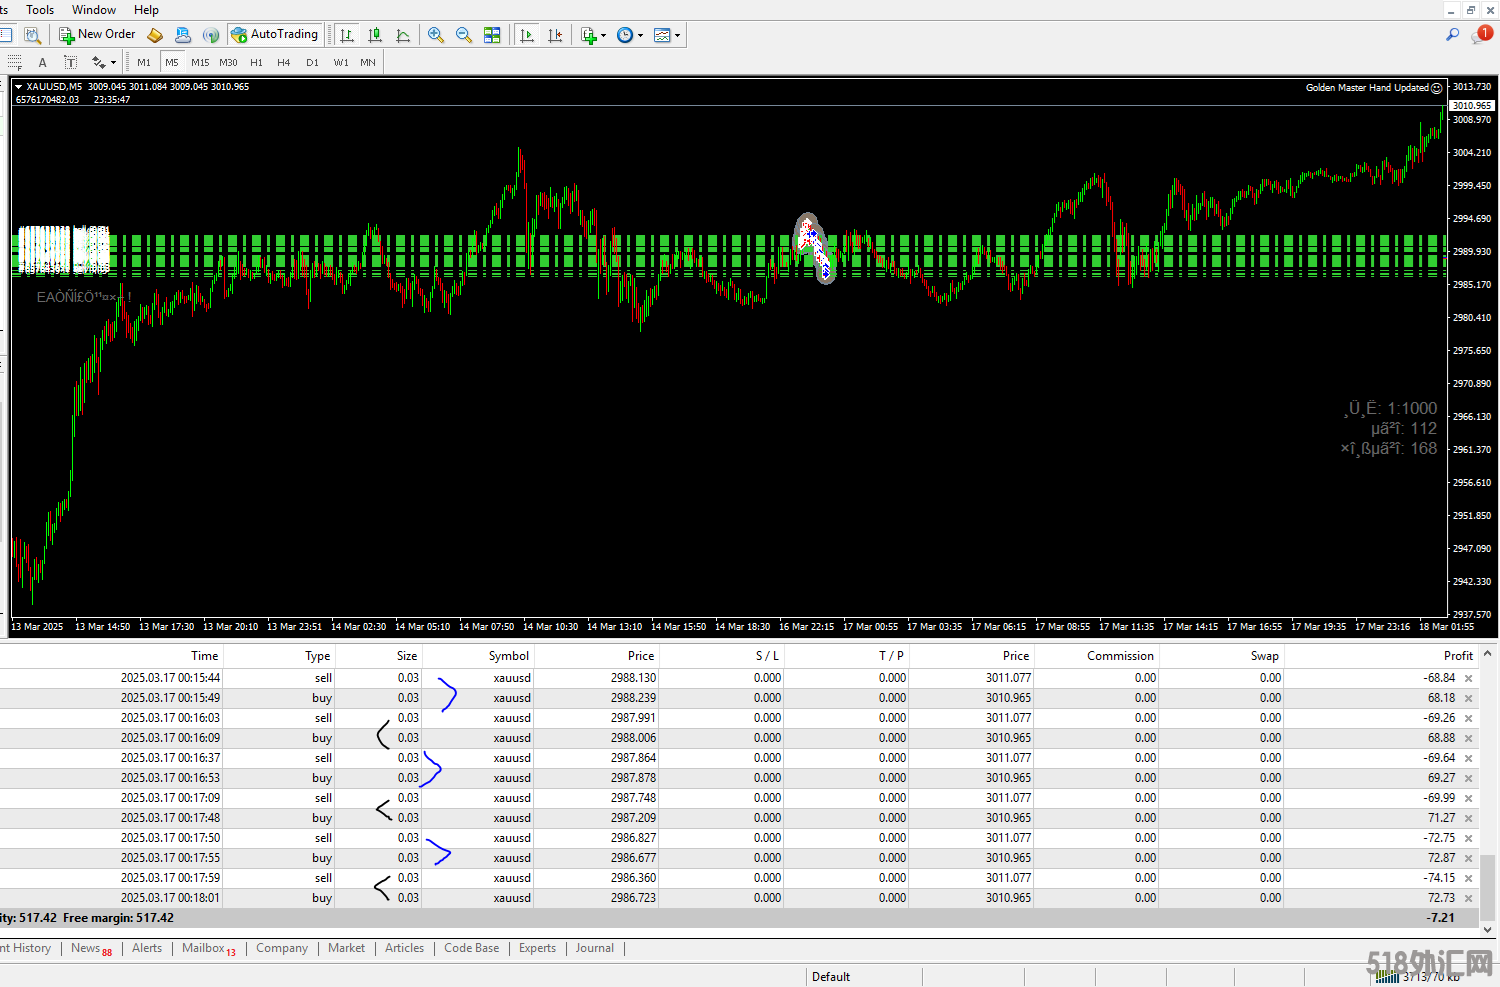Switch timeframe to M30
1500x987 pixels.
228,62
